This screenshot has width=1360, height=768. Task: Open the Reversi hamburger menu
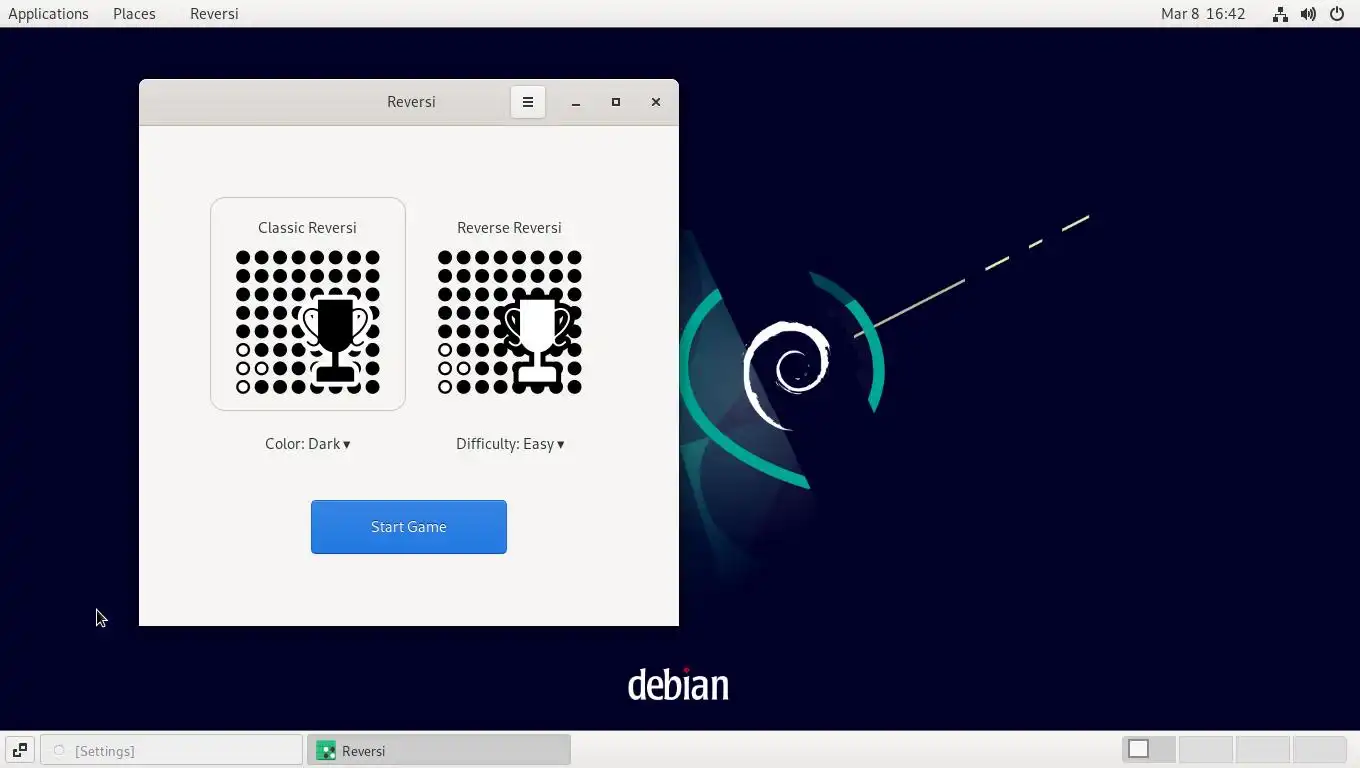(x=528, y=102)
